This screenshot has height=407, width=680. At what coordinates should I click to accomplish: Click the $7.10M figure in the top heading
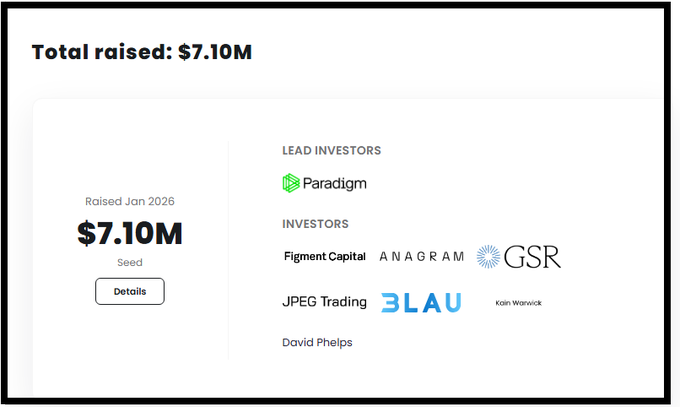point(215,52)
